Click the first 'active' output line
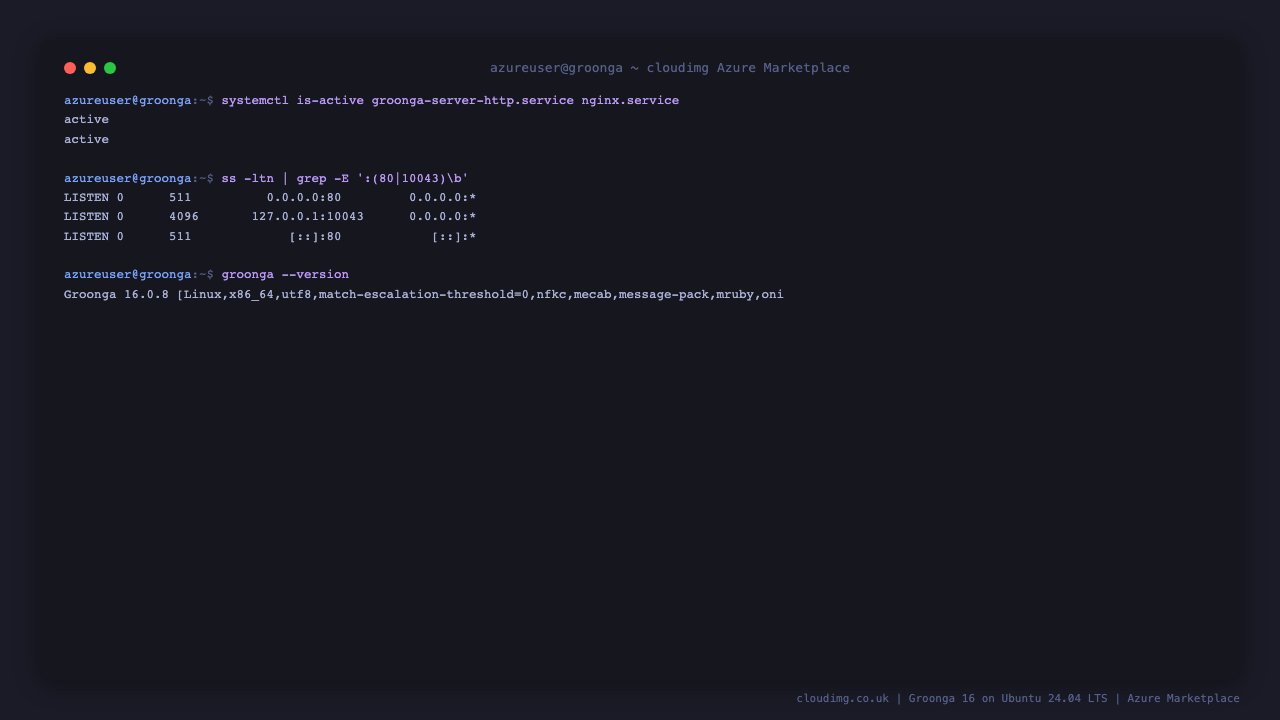The width and height of the screenshot is (1280, 720). click(x=86, y=120)
